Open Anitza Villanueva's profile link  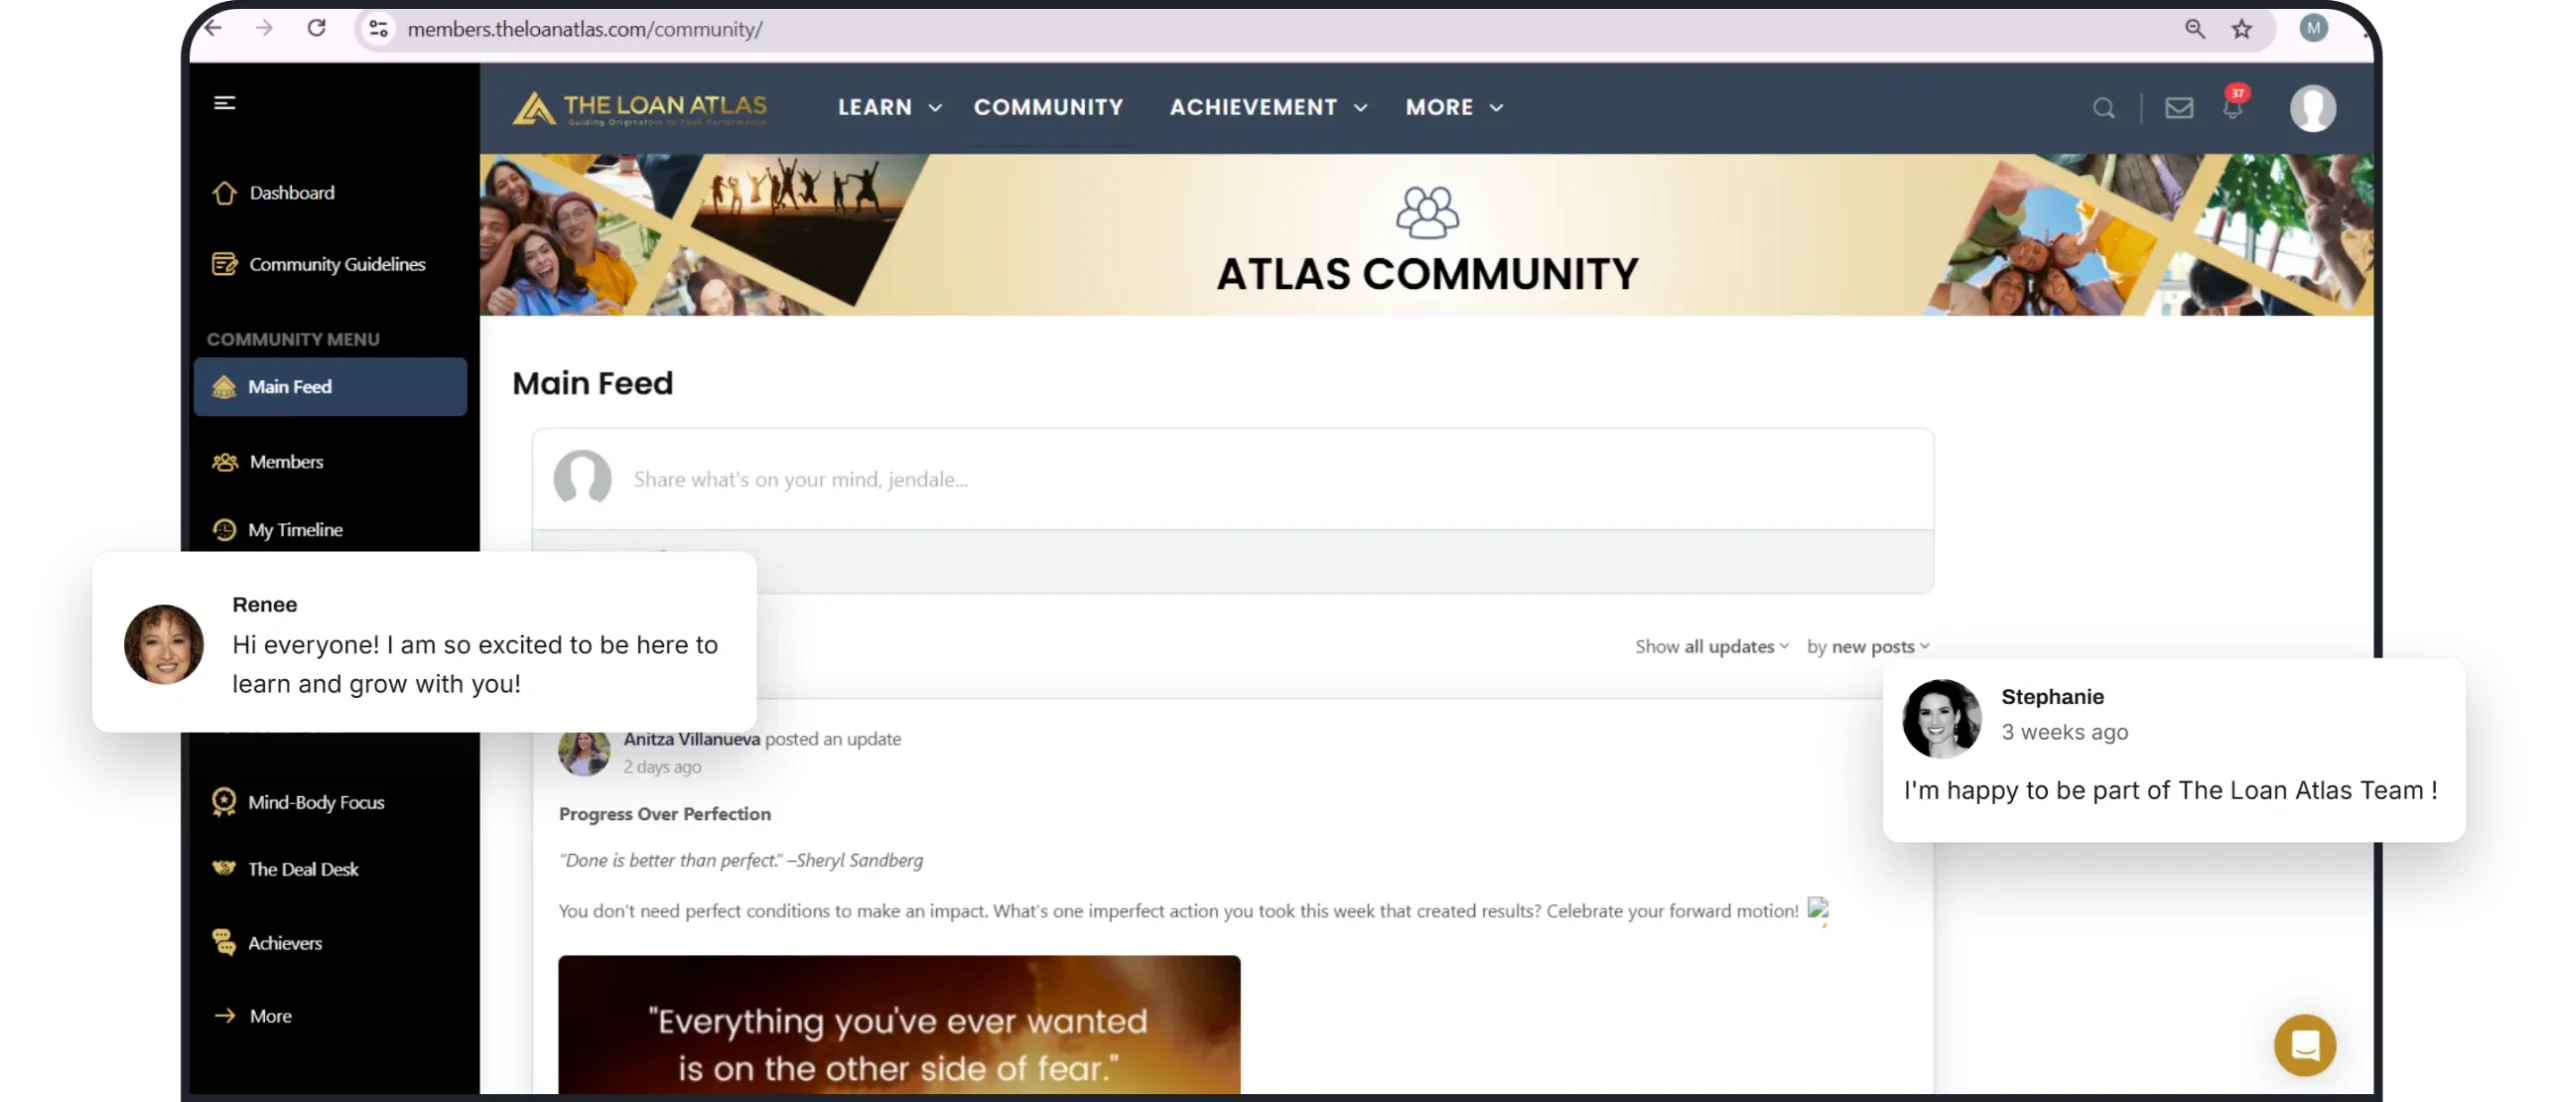(x=691, y=739)
